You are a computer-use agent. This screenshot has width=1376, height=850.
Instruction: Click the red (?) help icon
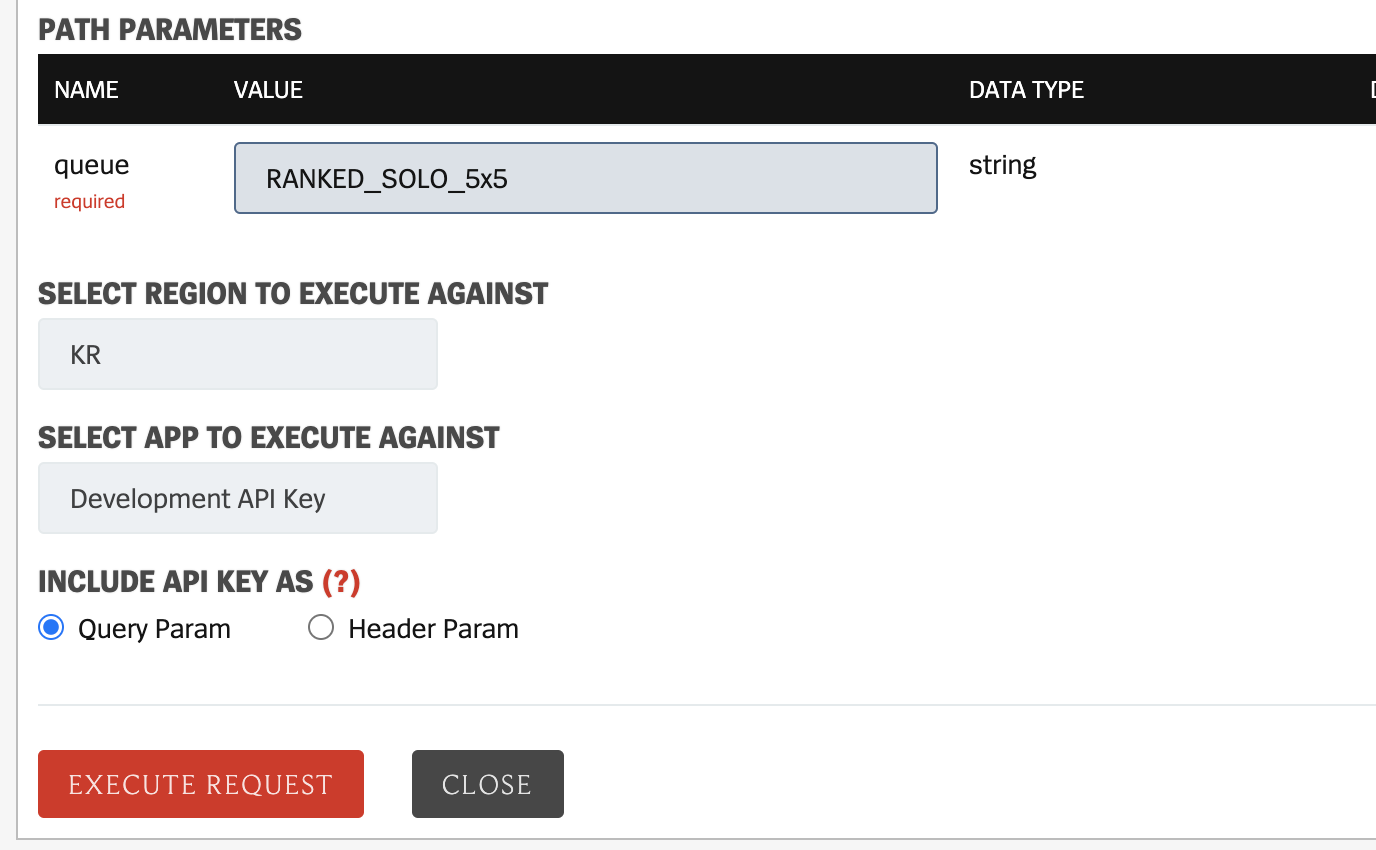[341, 581]
